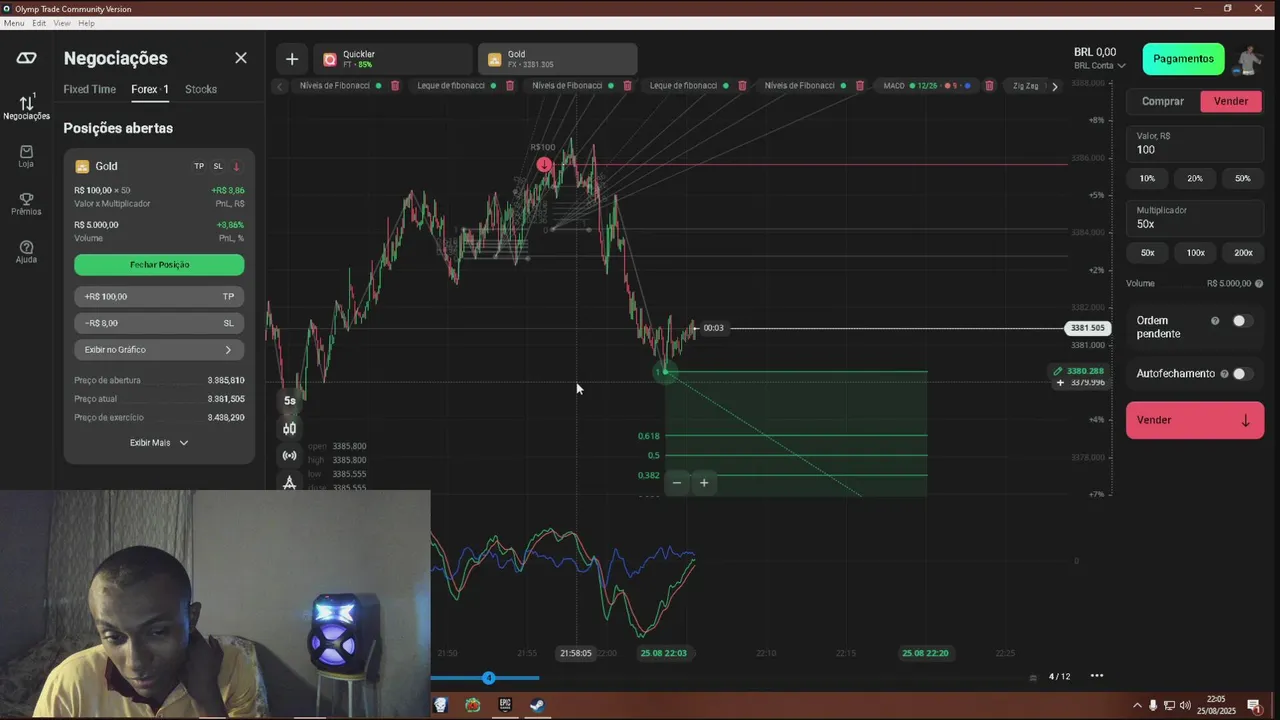Choose the 100x multiplier preset

1195,253
